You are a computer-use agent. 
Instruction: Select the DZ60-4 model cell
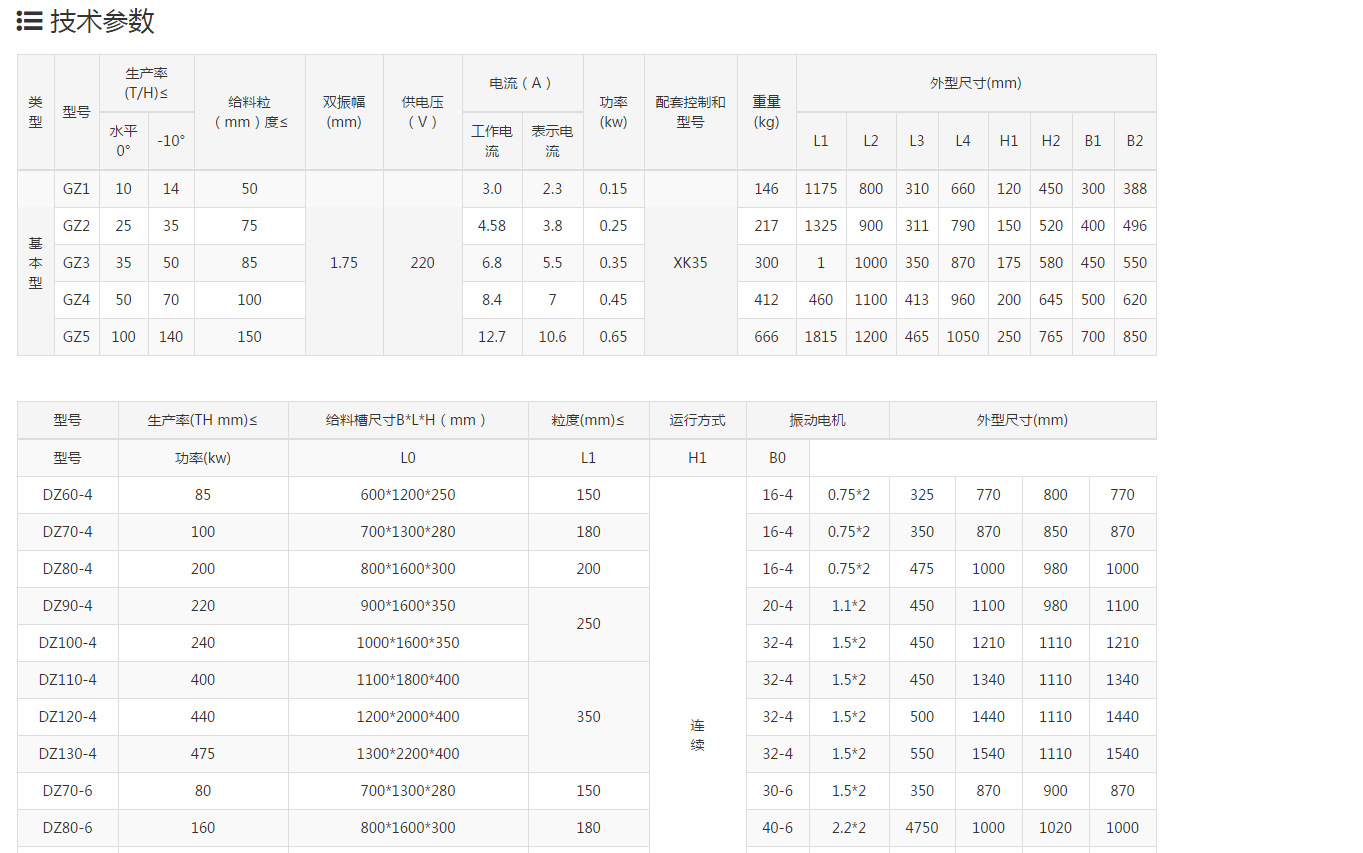67,495
